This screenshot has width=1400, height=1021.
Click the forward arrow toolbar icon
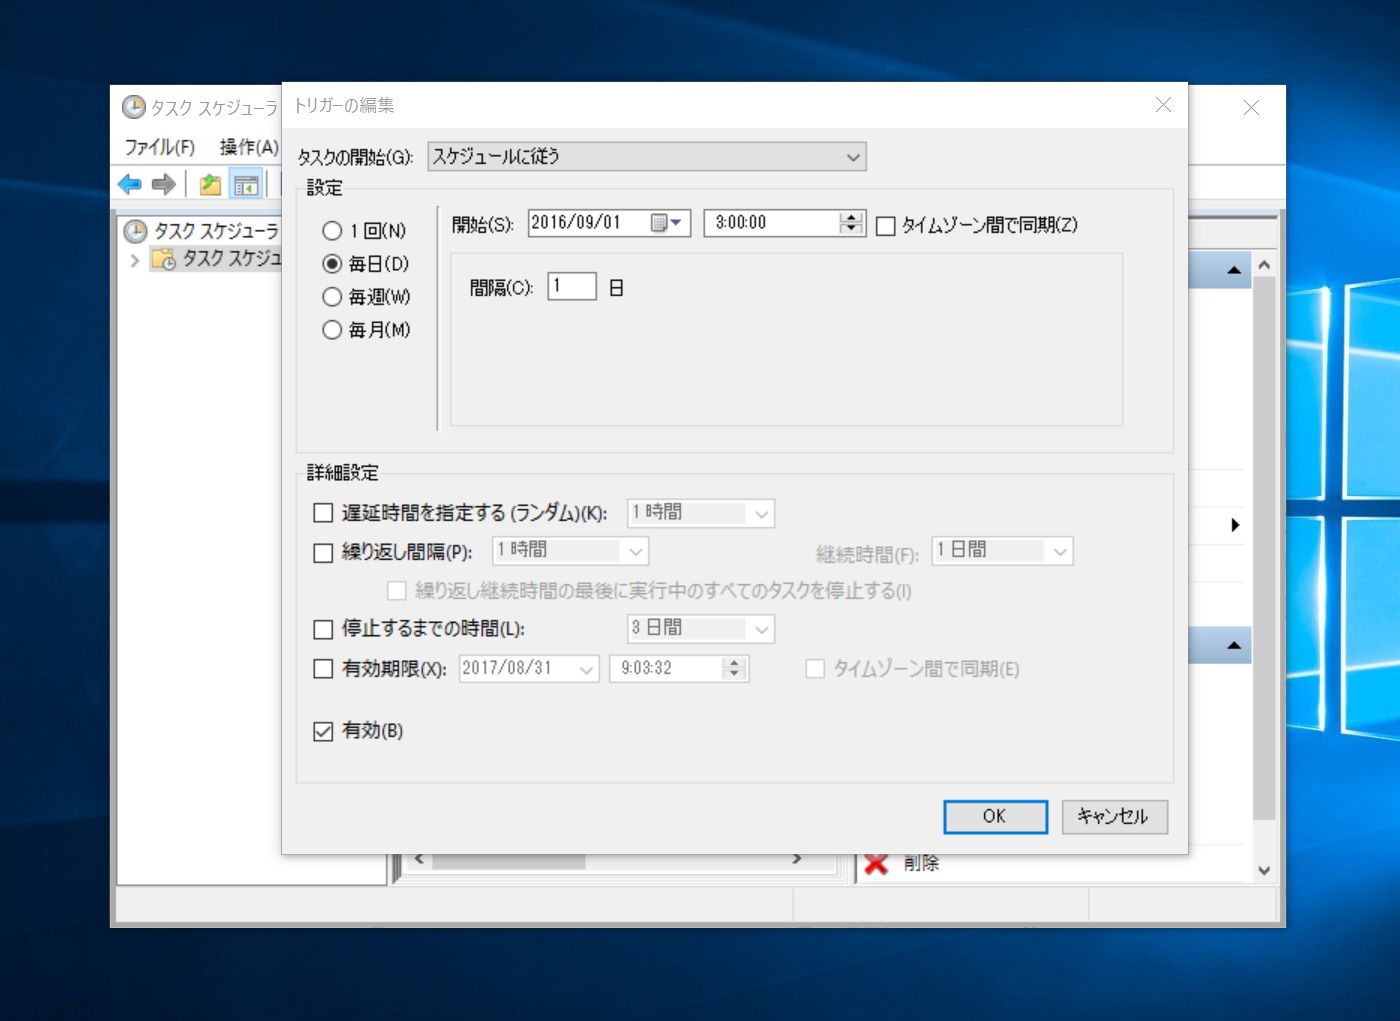coord(164,184)
